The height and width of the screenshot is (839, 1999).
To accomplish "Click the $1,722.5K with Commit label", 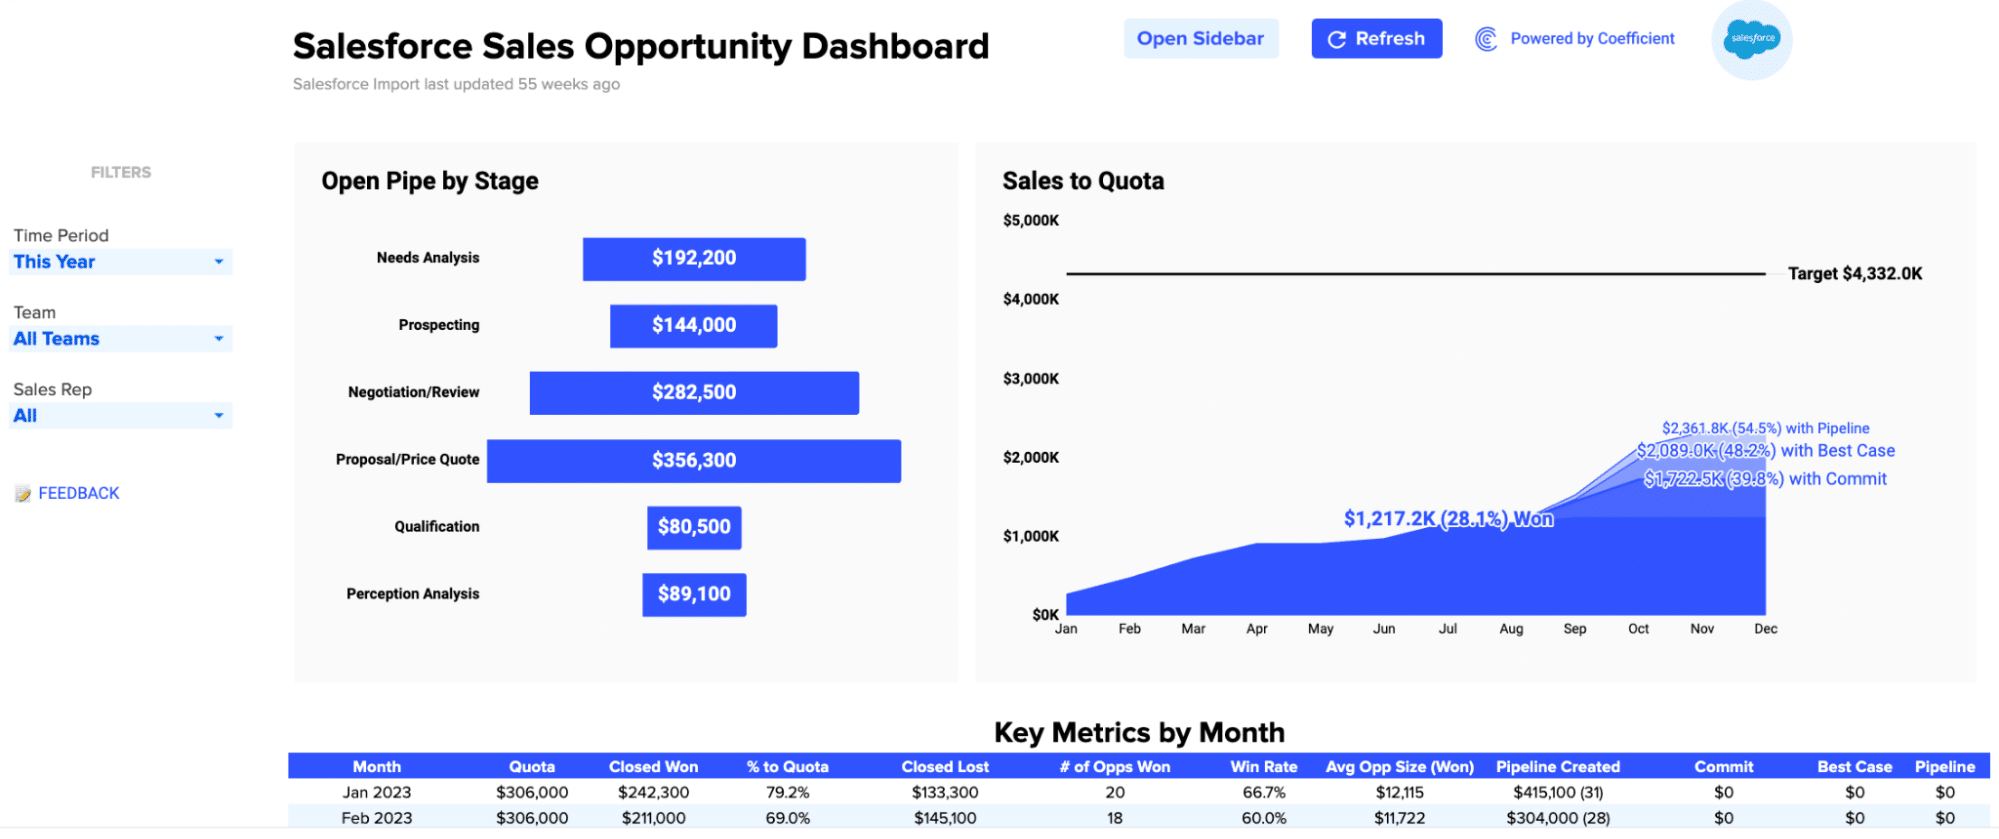I will pyautogui.click(x=1766, y=479).
